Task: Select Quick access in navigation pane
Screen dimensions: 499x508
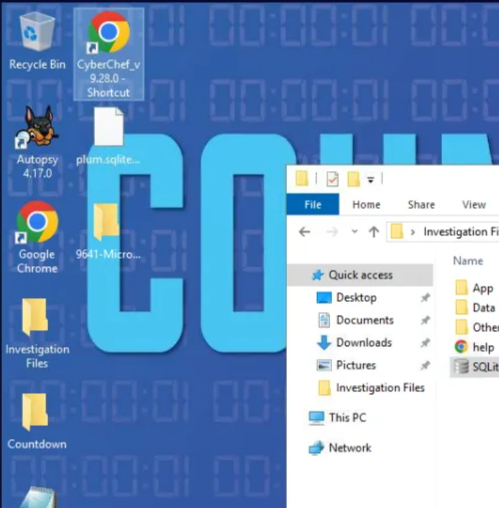Action: coord(360,275)
